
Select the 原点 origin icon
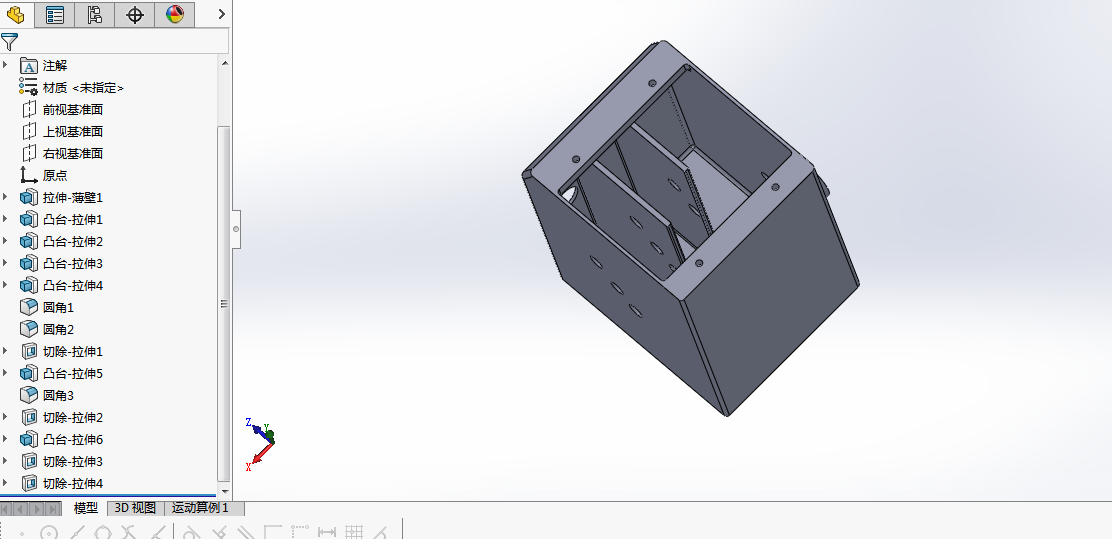28,175
